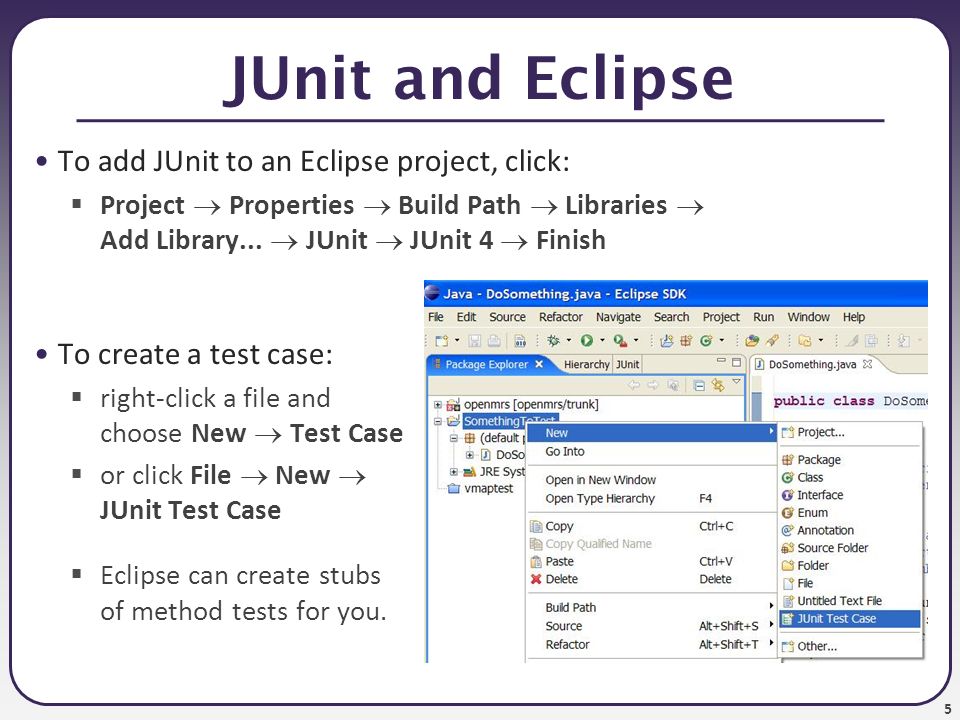The width and height of the screenshot is (960, 720).
Task: Click the Annotation icon in New submenu
Action: pyautogui.click(x=788, y=531)
